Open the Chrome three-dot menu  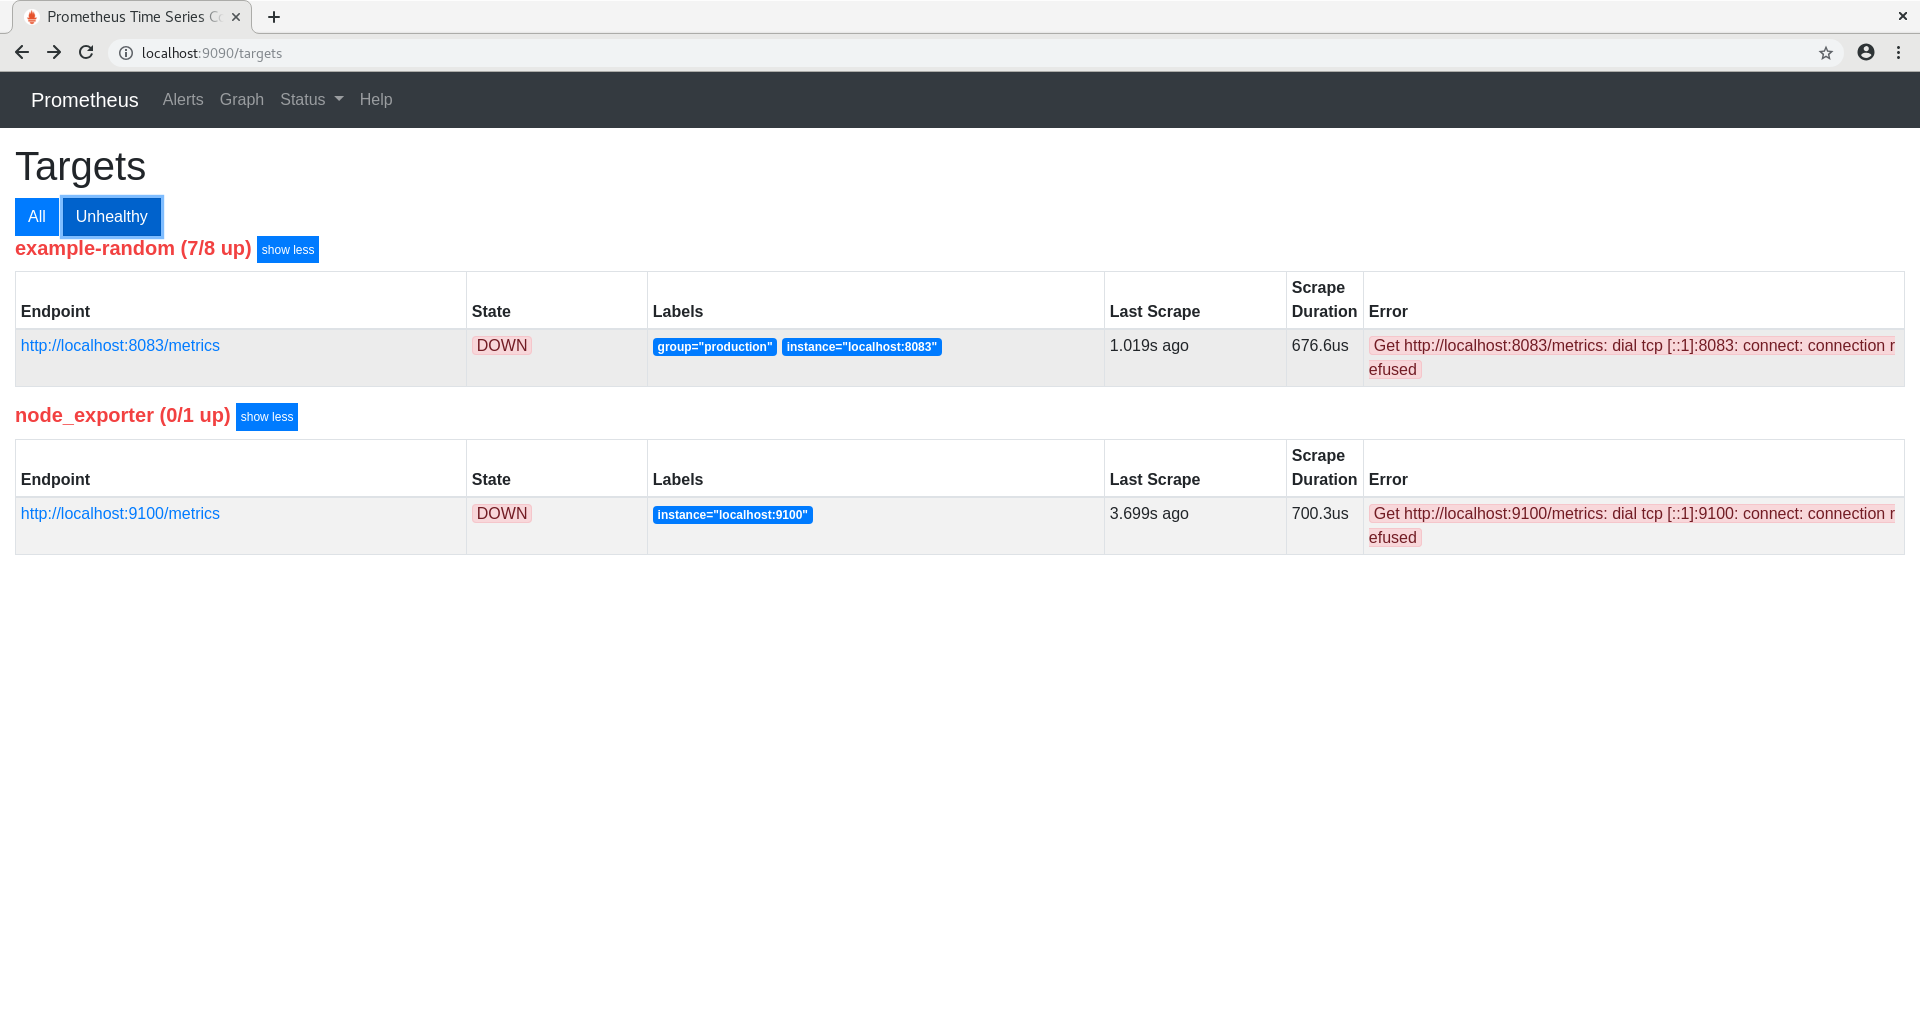[x=1898, y=52]
